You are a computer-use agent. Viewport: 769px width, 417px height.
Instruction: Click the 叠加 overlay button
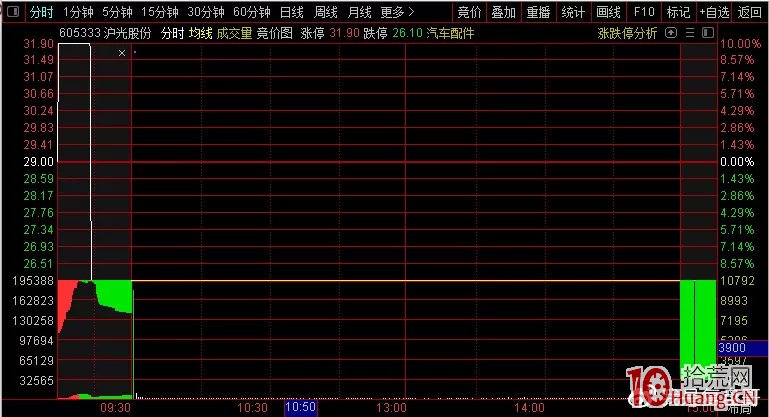[x=504, y=12]
